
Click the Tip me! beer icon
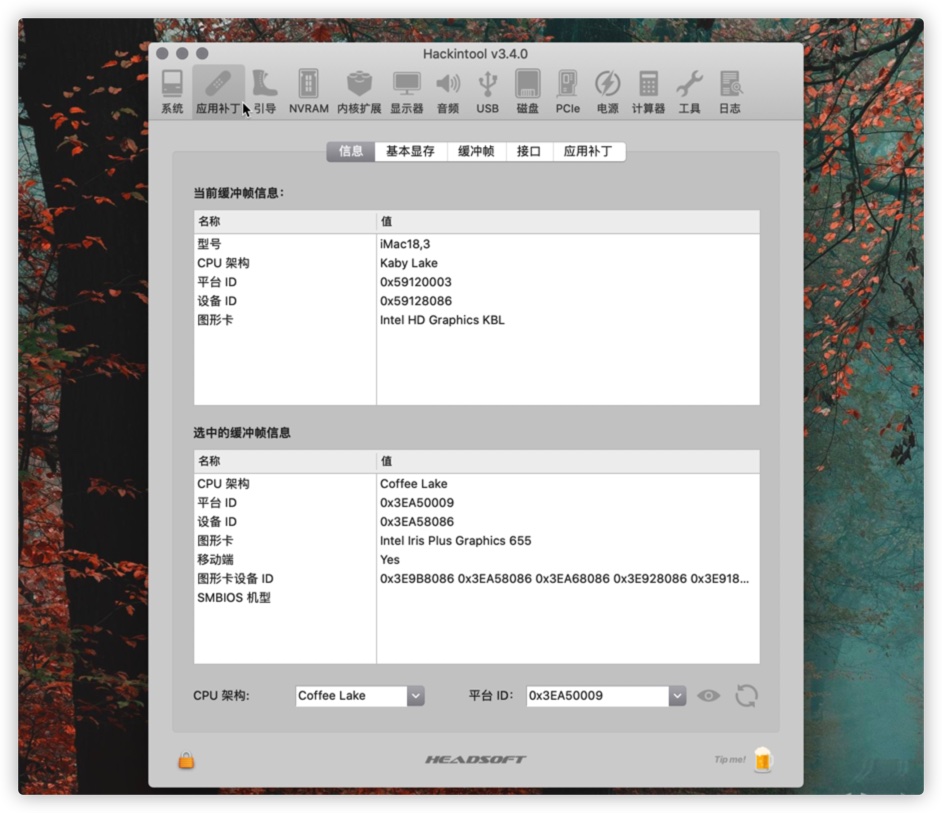(762, 760)
